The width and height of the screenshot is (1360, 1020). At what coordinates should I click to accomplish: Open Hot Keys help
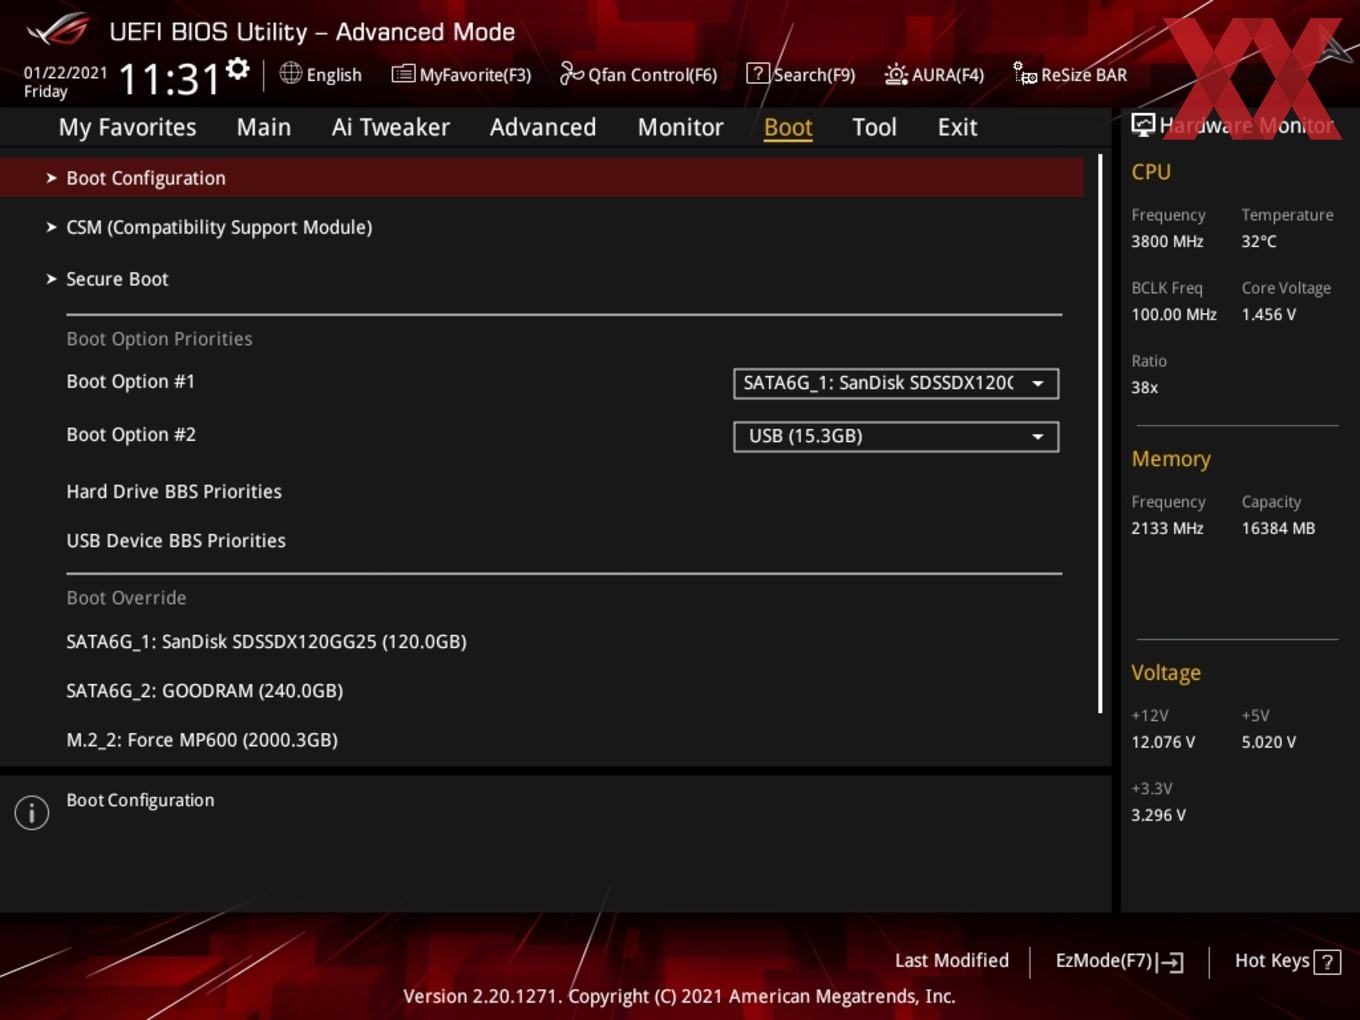pos(1287,961)
